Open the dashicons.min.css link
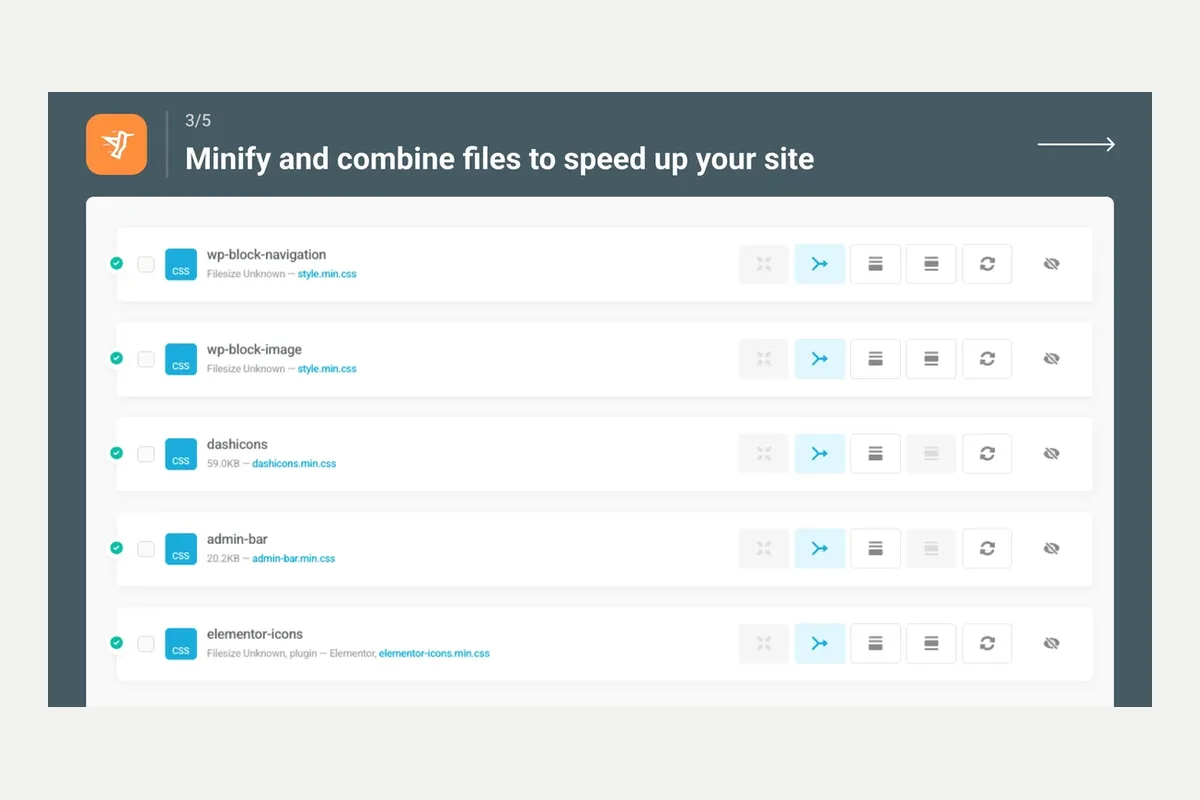 pos(294,464)
